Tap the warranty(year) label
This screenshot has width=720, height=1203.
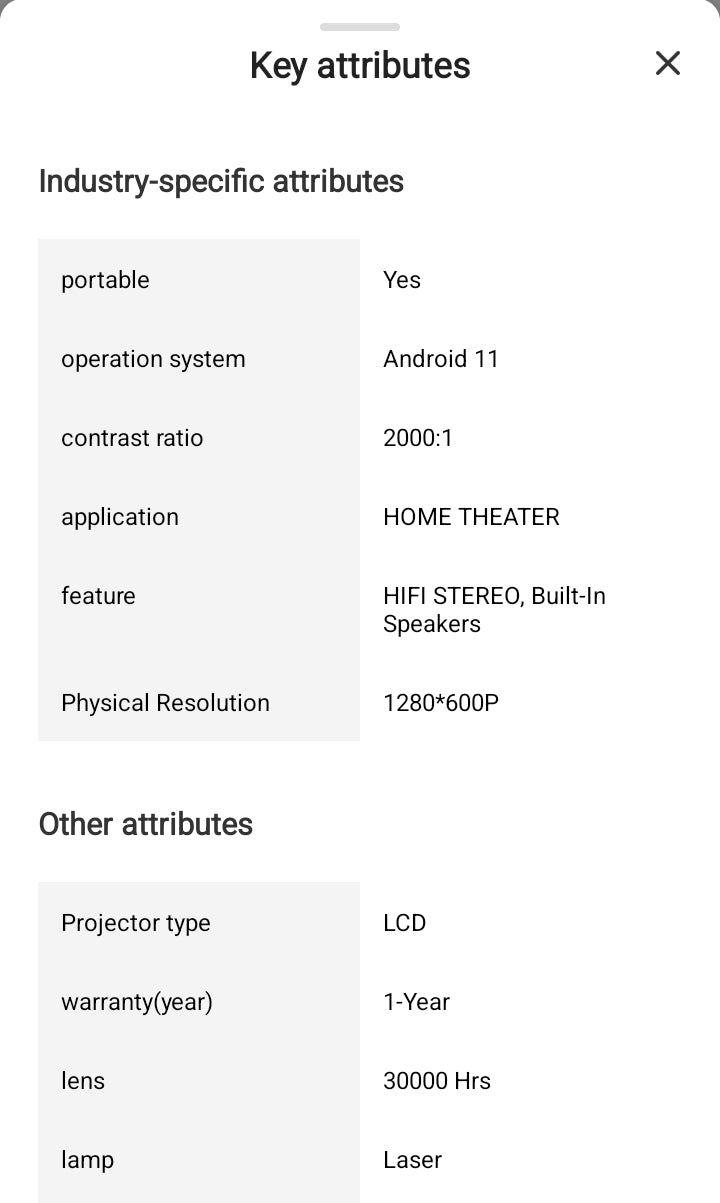pyautogui.click(x=137, y=1002)
